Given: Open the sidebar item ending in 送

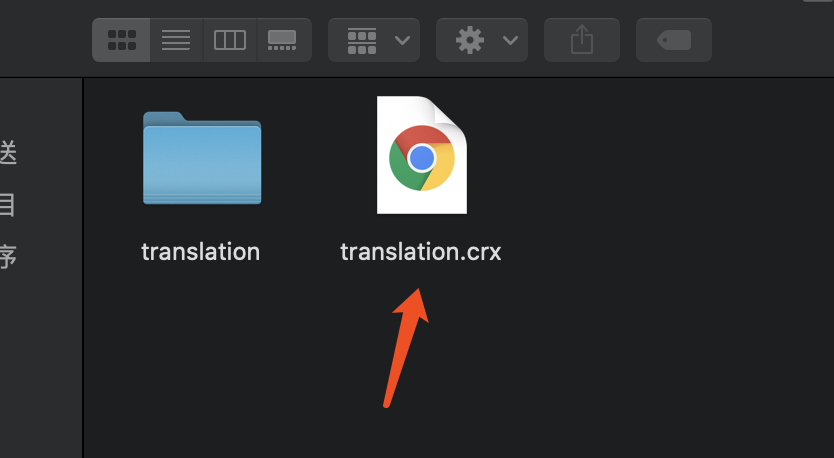Looking at the screenshot, I should [8, 153].
